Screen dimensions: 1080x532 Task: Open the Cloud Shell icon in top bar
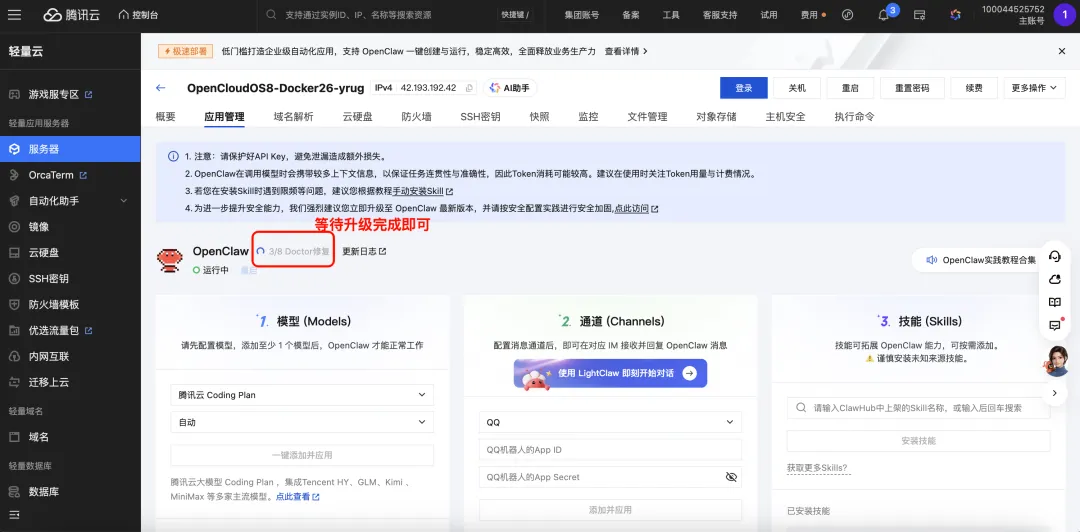click(848, 14)
